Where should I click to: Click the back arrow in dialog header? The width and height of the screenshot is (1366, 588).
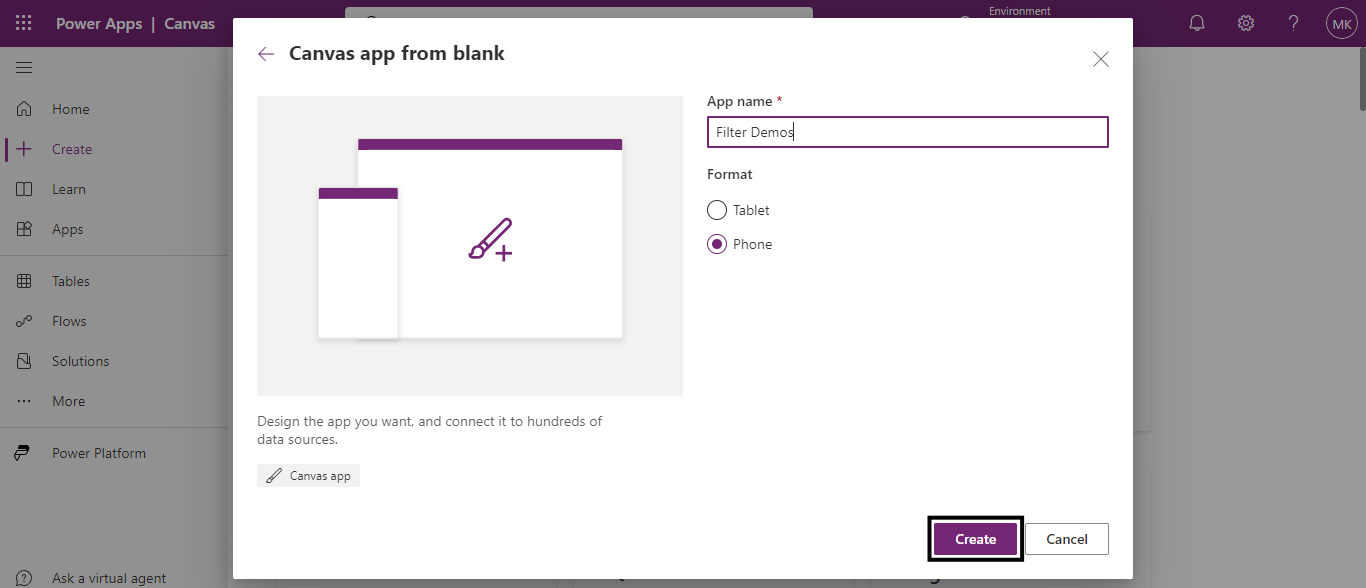coord(266,54)
